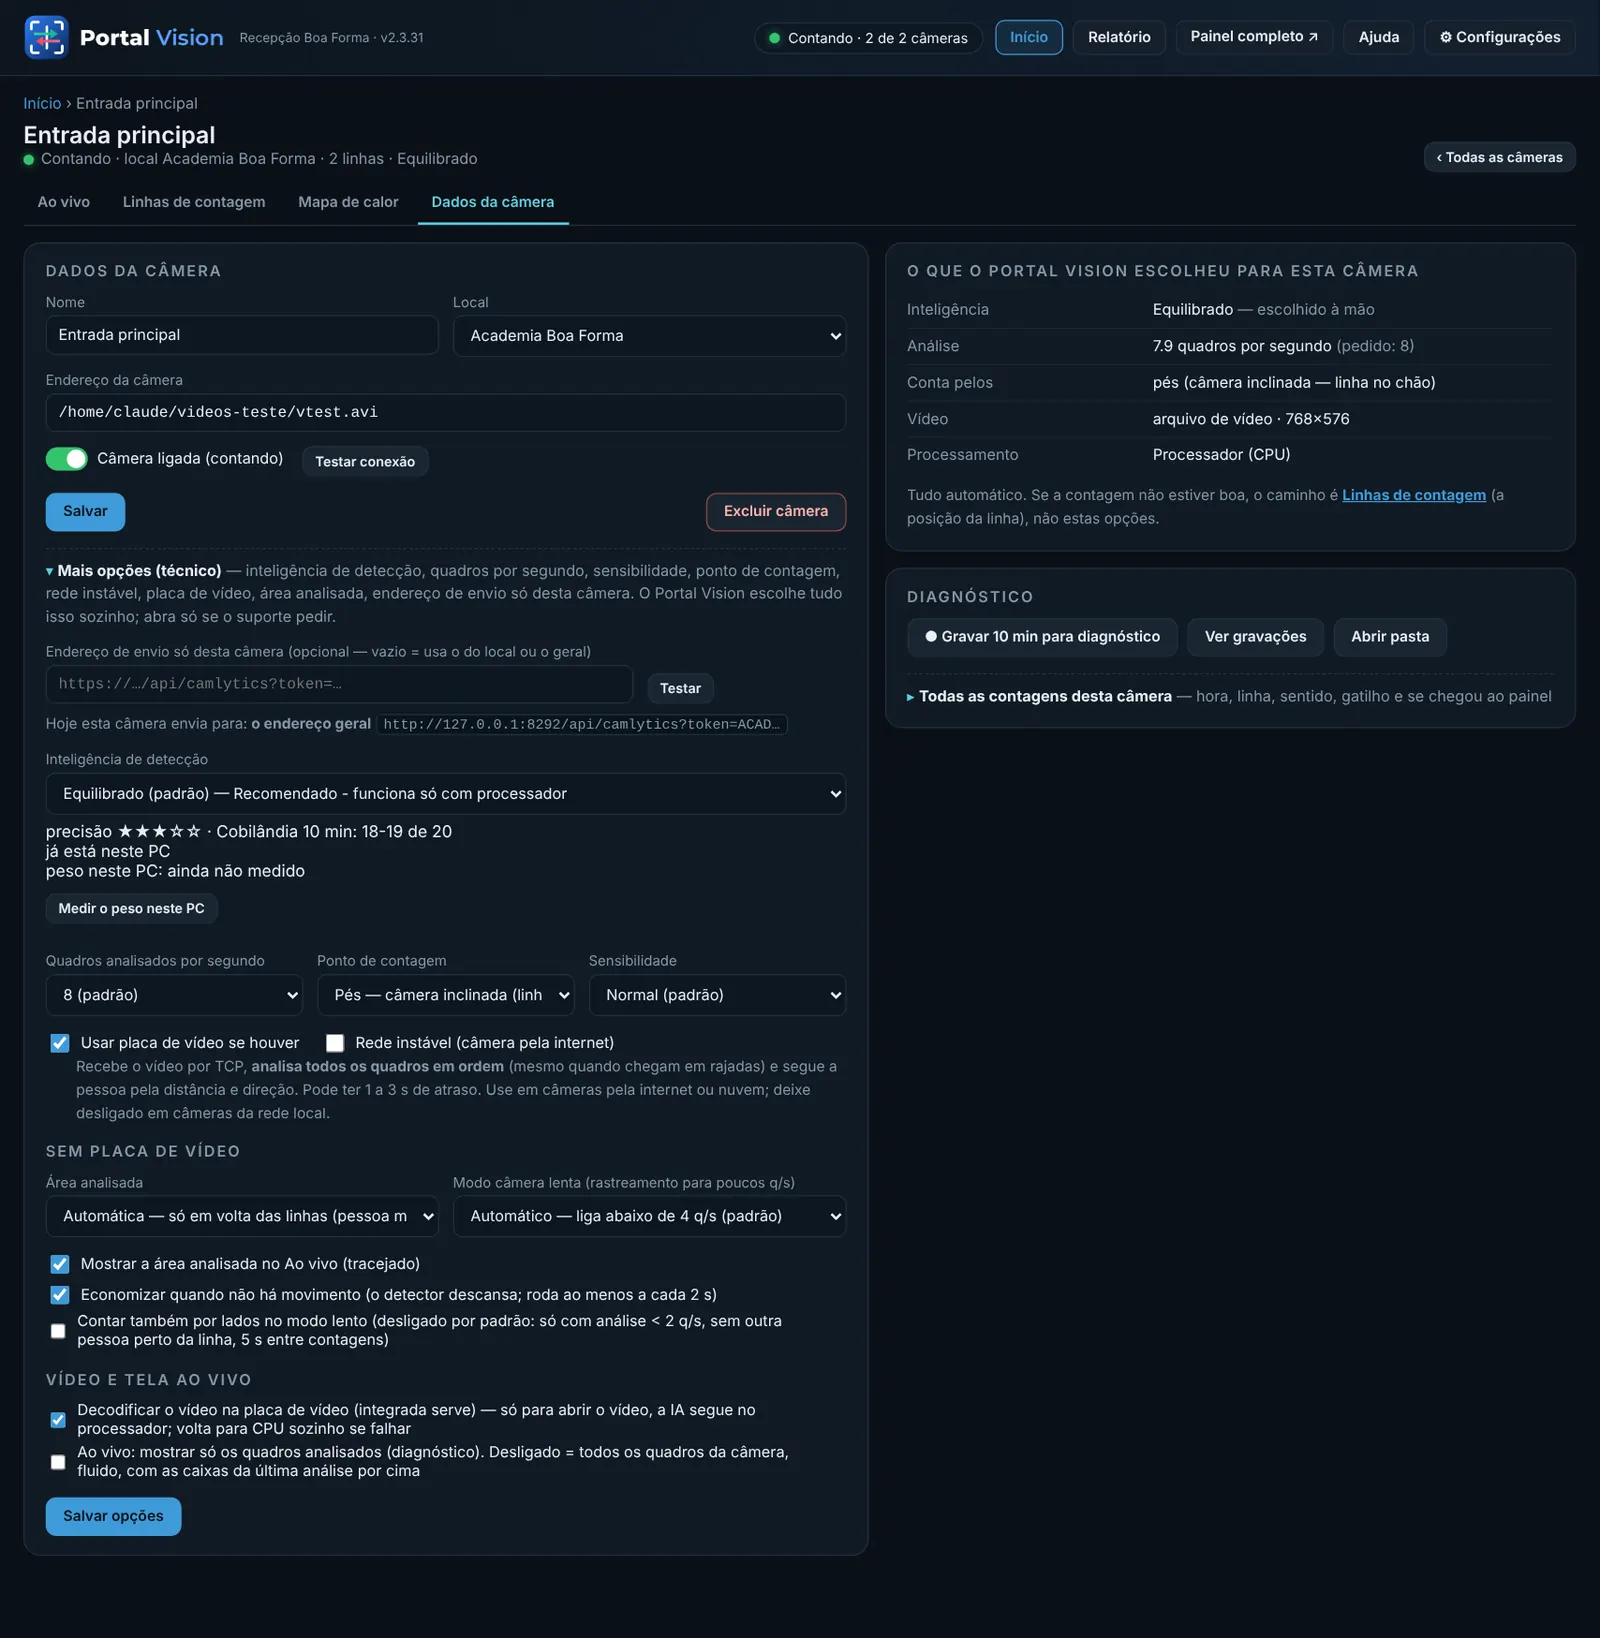Uncheck Usar placa de vídeo se houver
This screenshot has height=1638, width=1600.
pos(60,1043)
